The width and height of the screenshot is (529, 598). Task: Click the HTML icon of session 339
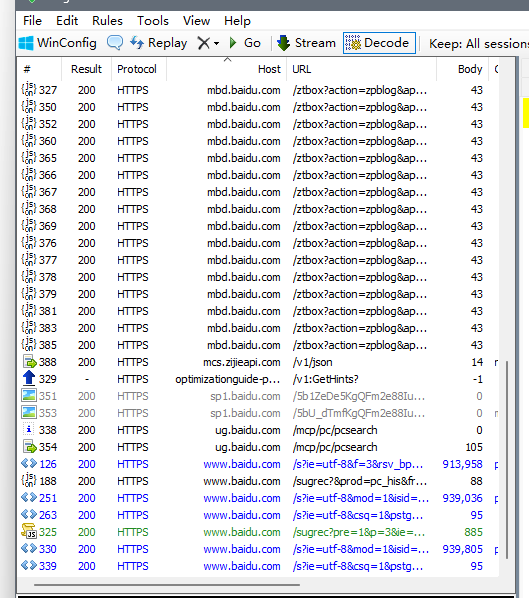tap(29, 565)
